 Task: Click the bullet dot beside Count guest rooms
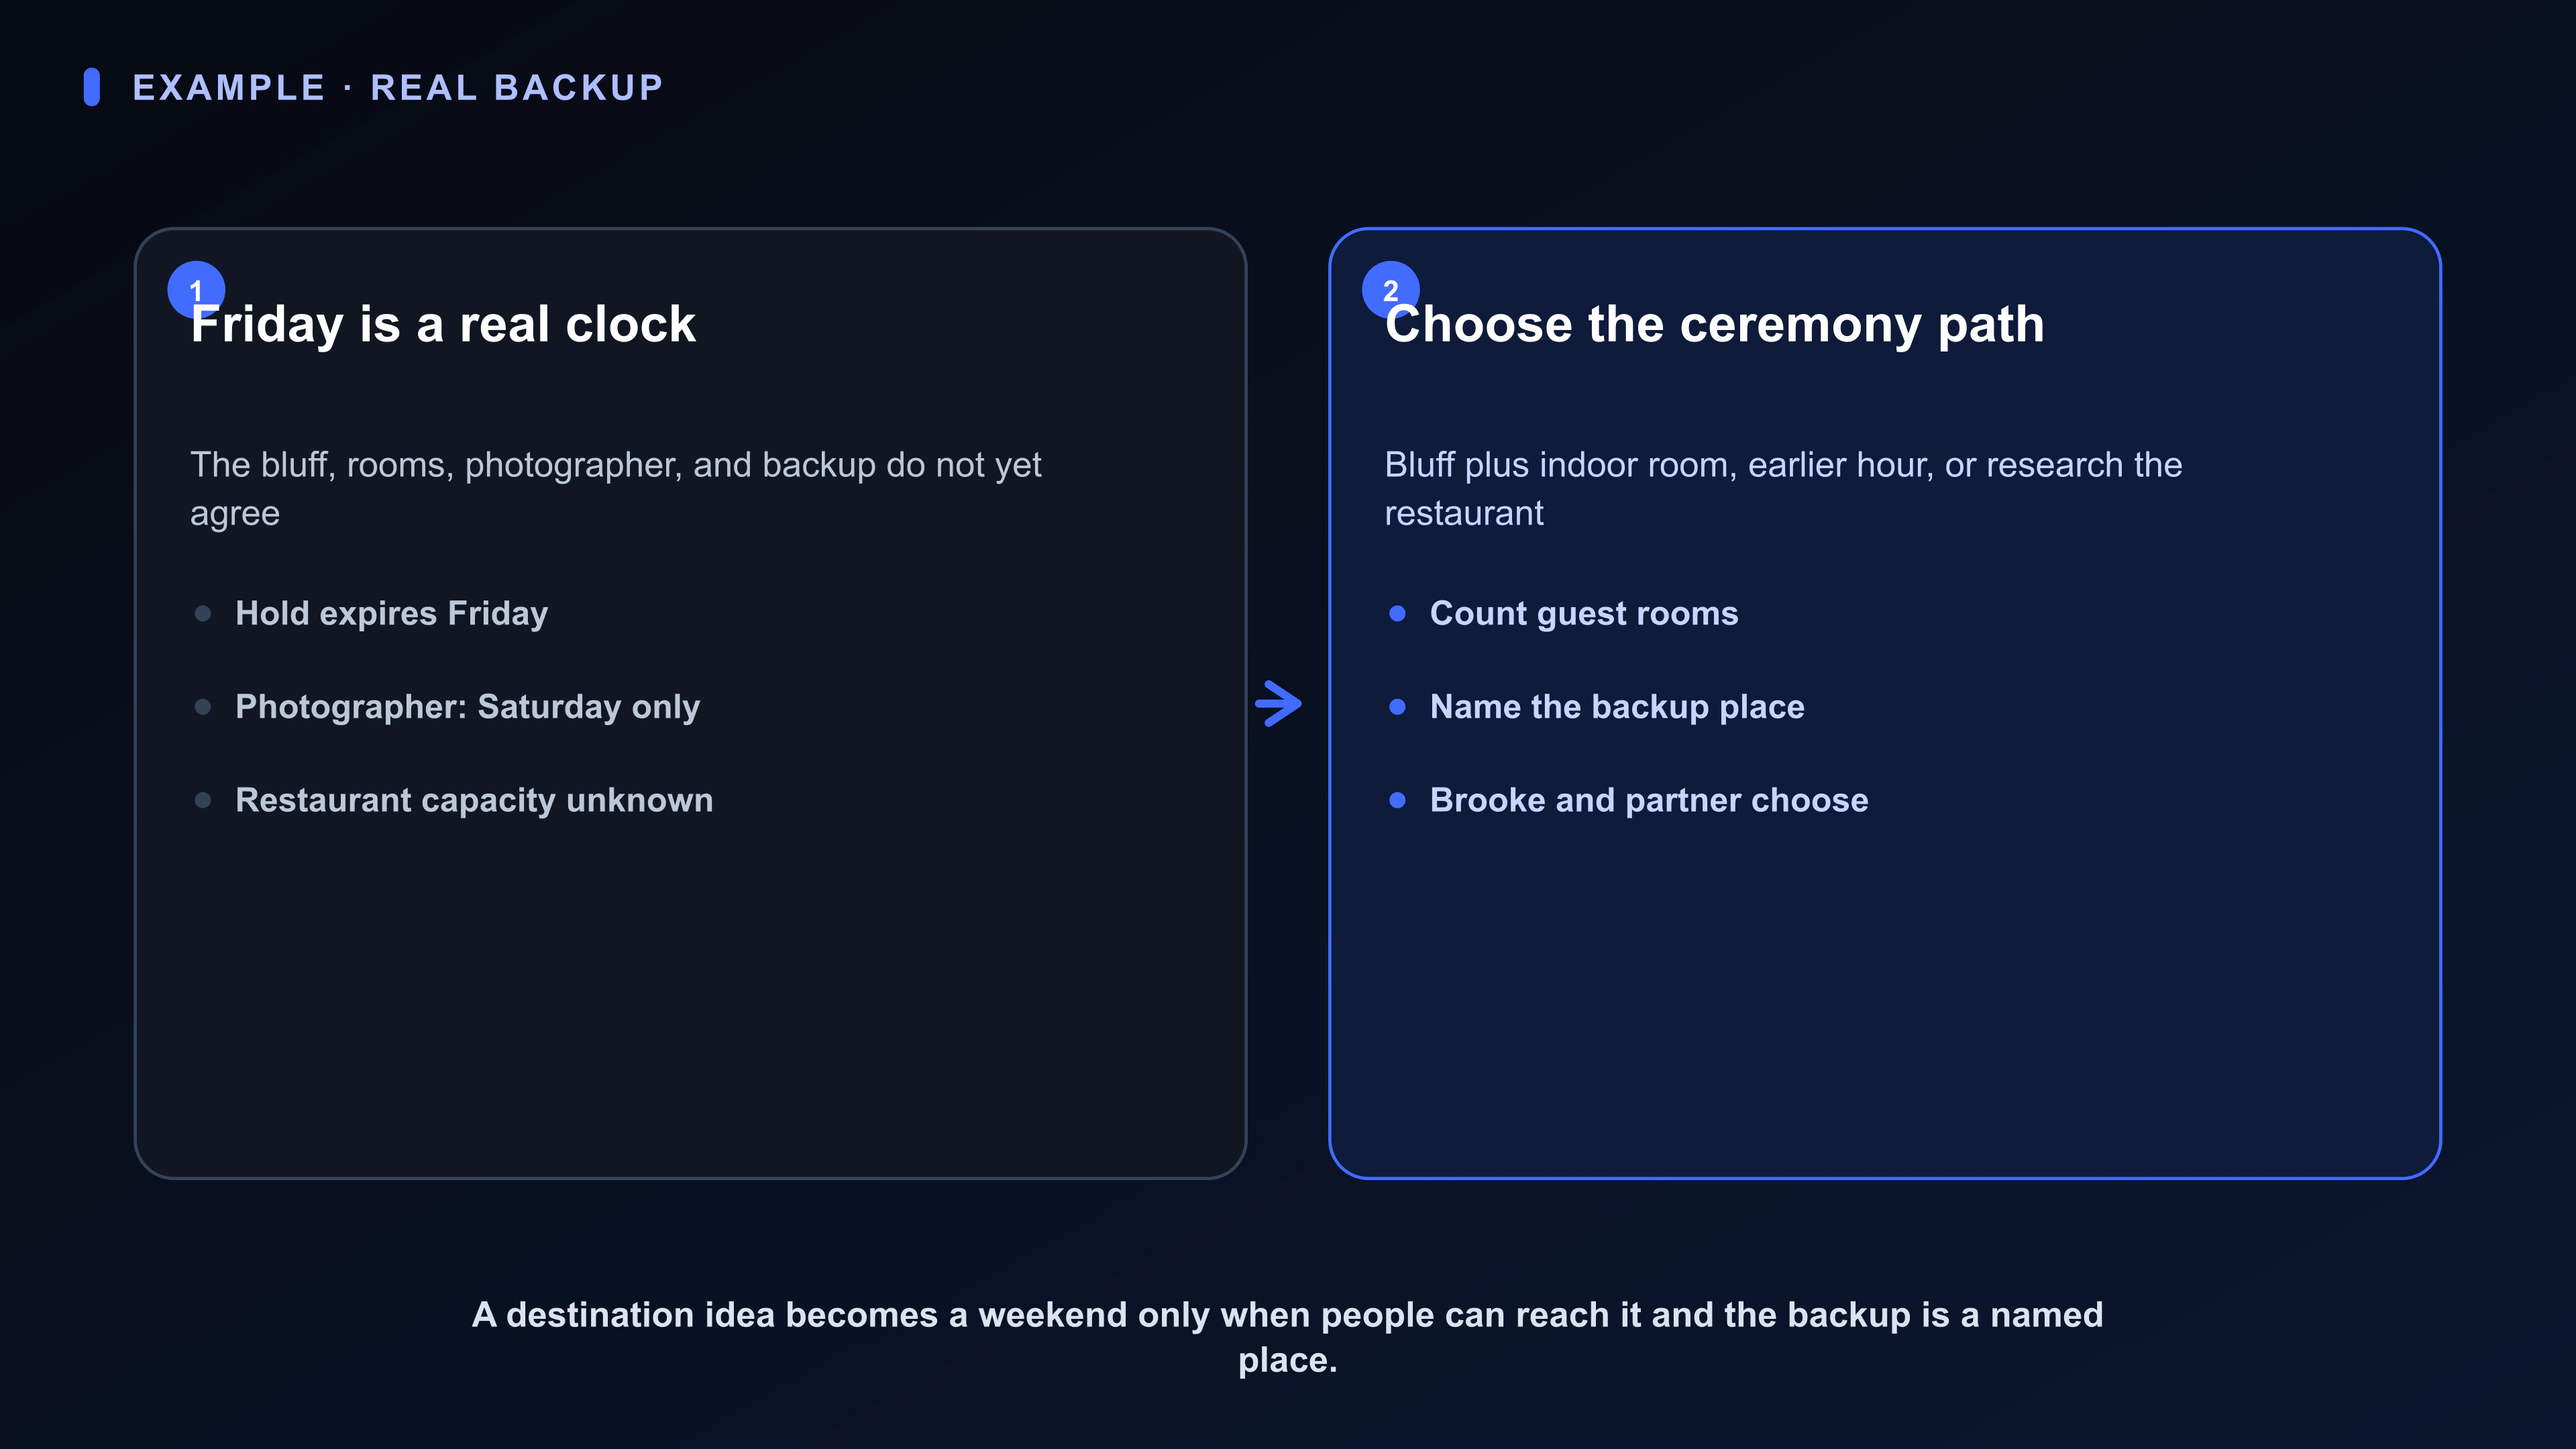point(1398,613)
